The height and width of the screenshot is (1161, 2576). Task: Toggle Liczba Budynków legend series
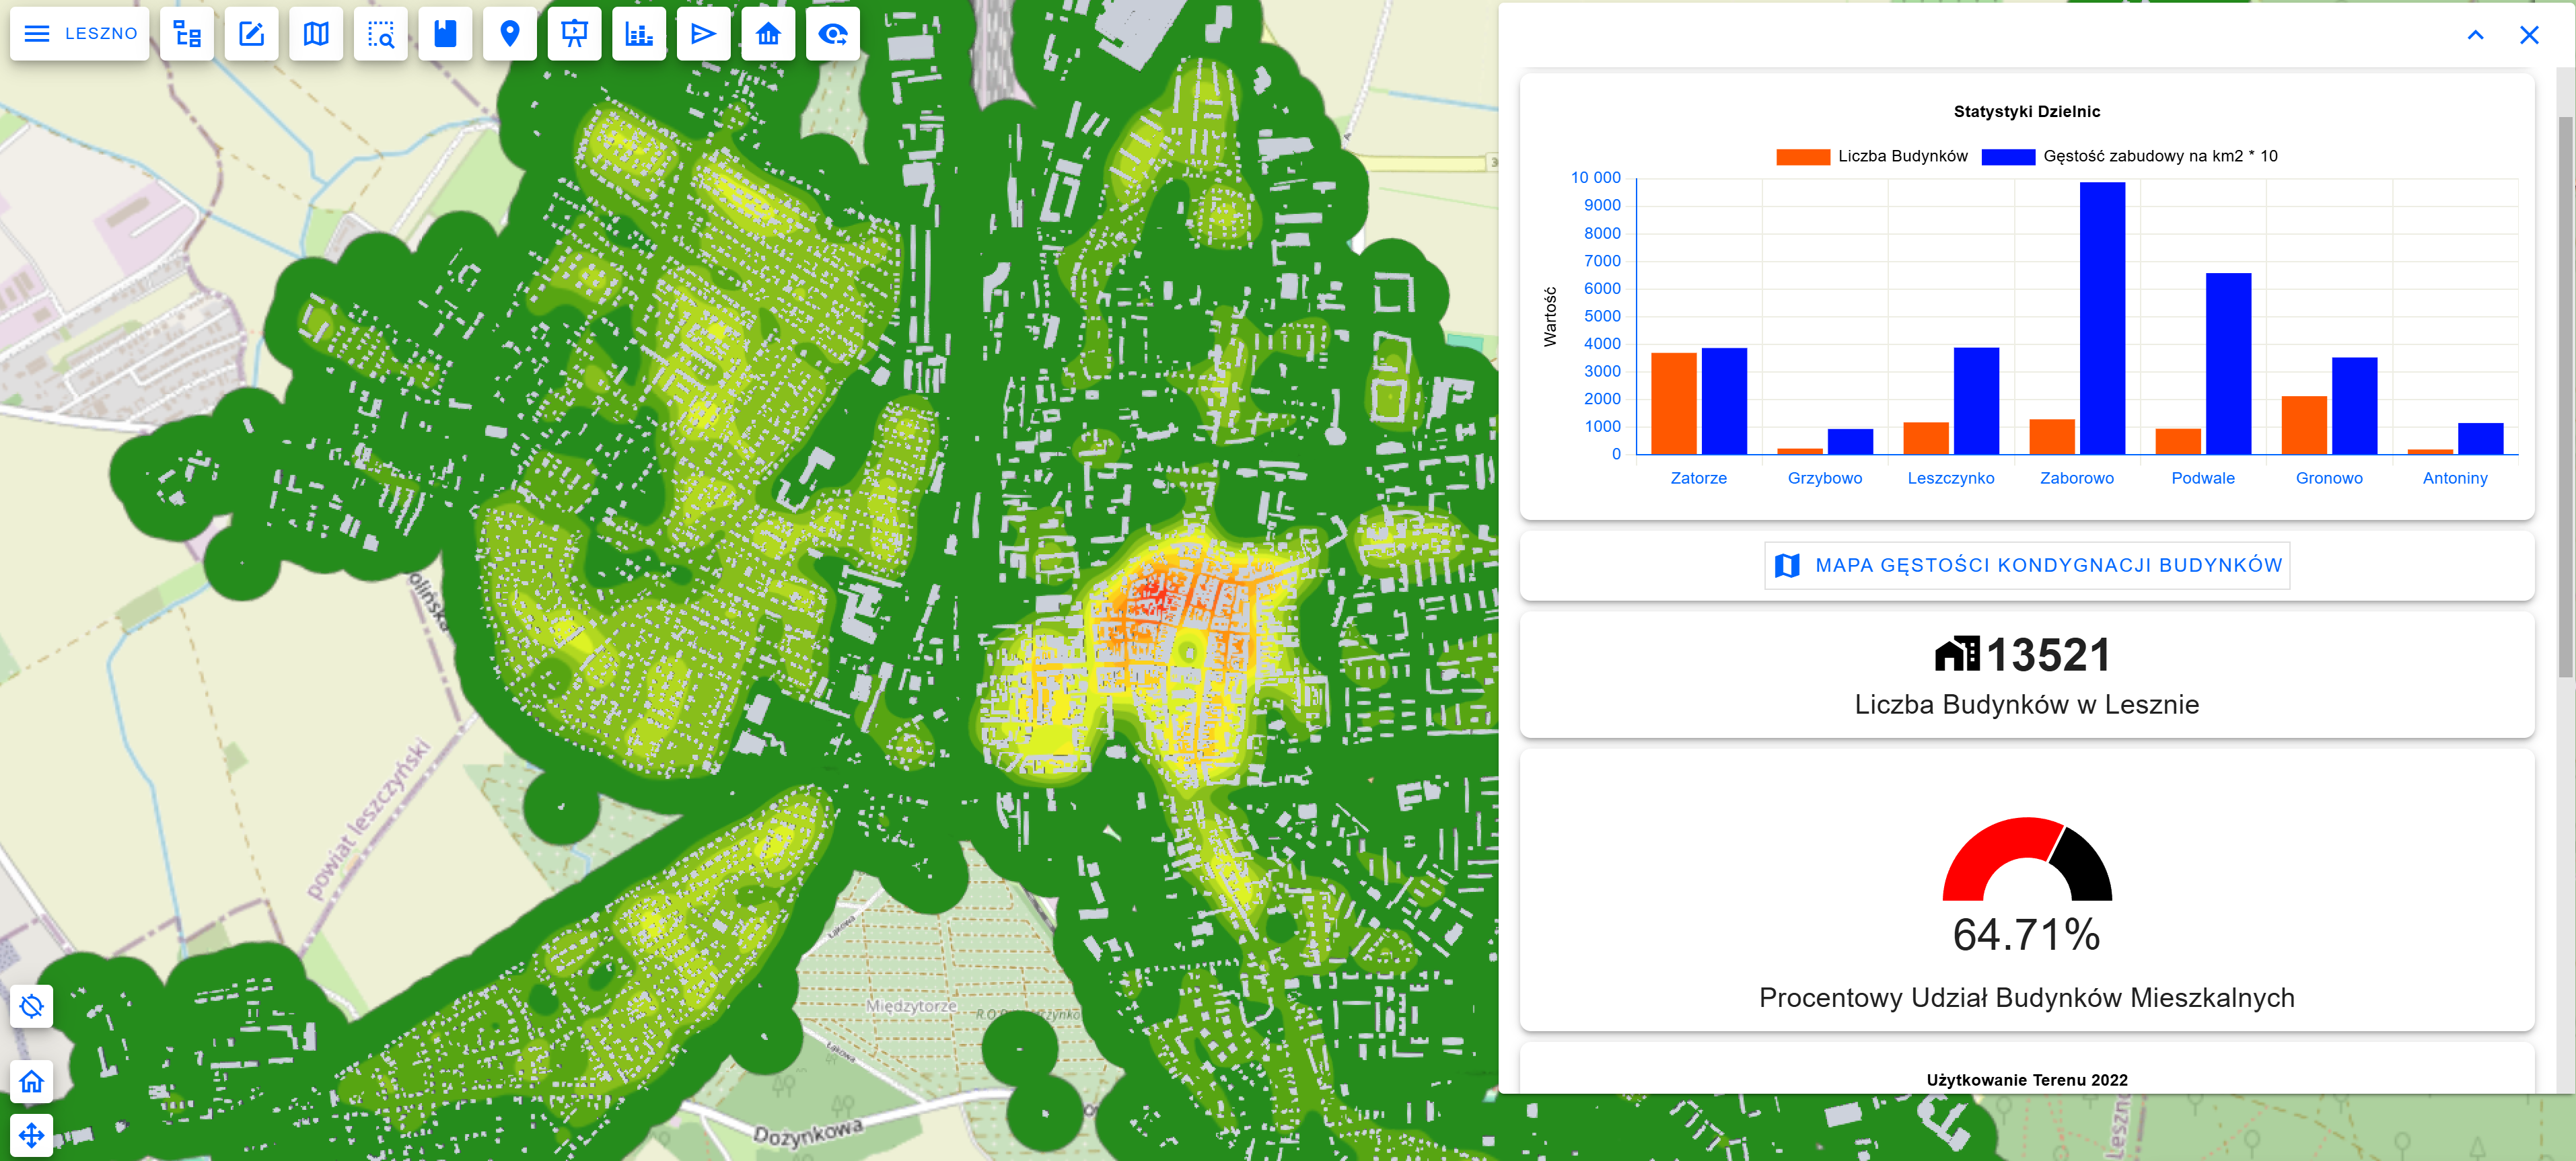point(1871,156)
